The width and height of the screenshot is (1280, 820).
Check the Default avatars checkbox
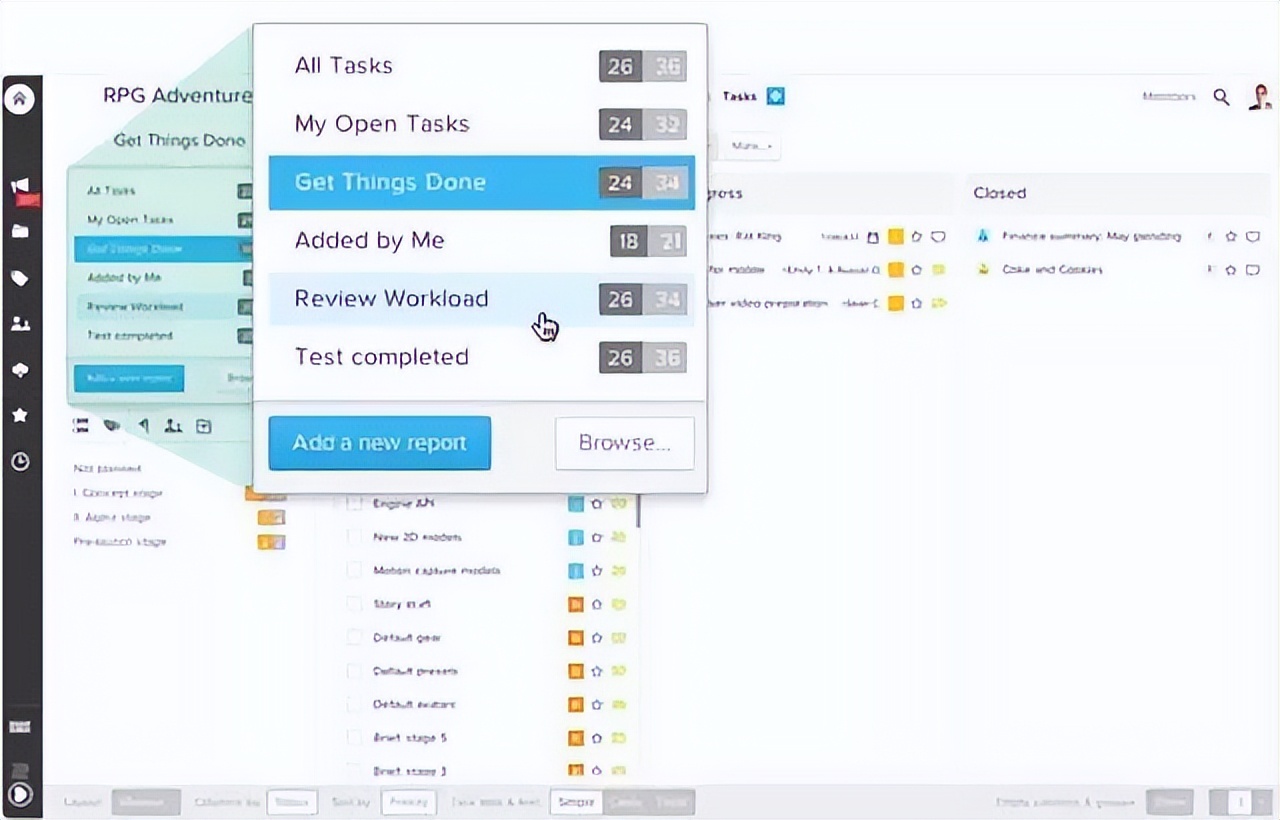coord(354,704)
